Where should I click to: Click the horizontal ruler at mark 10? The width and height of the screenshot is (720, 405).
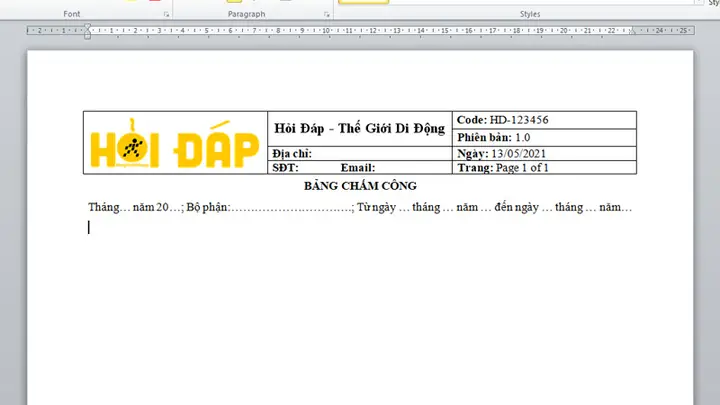pyautogui.click(x=326, y=31)
